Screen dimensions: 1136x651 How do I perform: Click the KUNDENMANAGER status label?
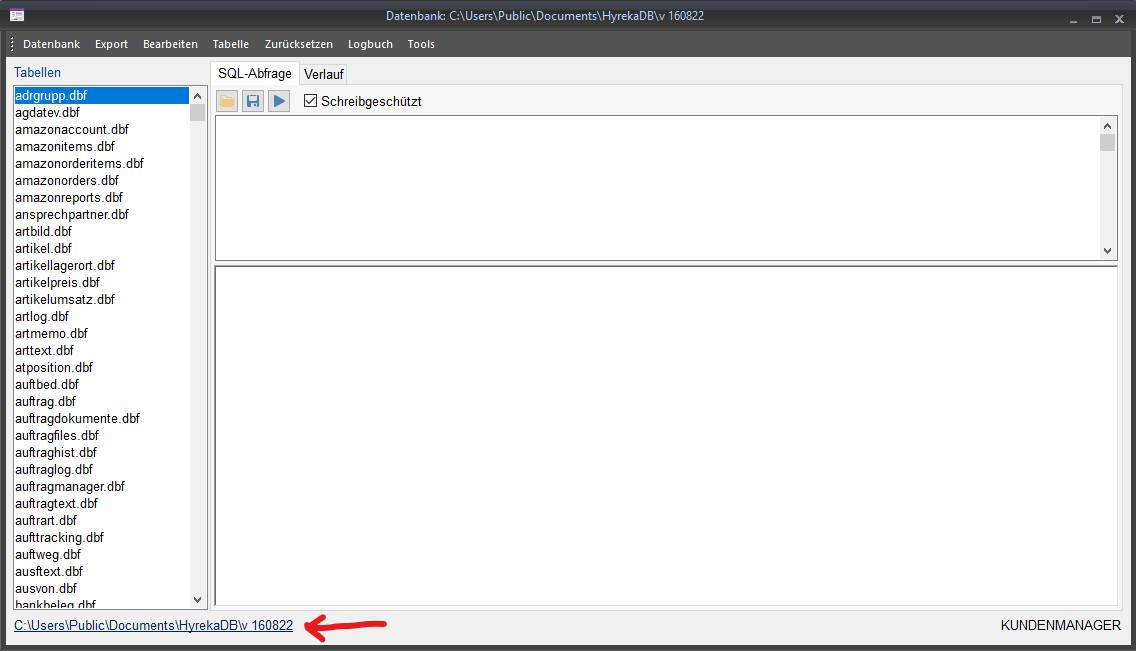(1061, 625)
